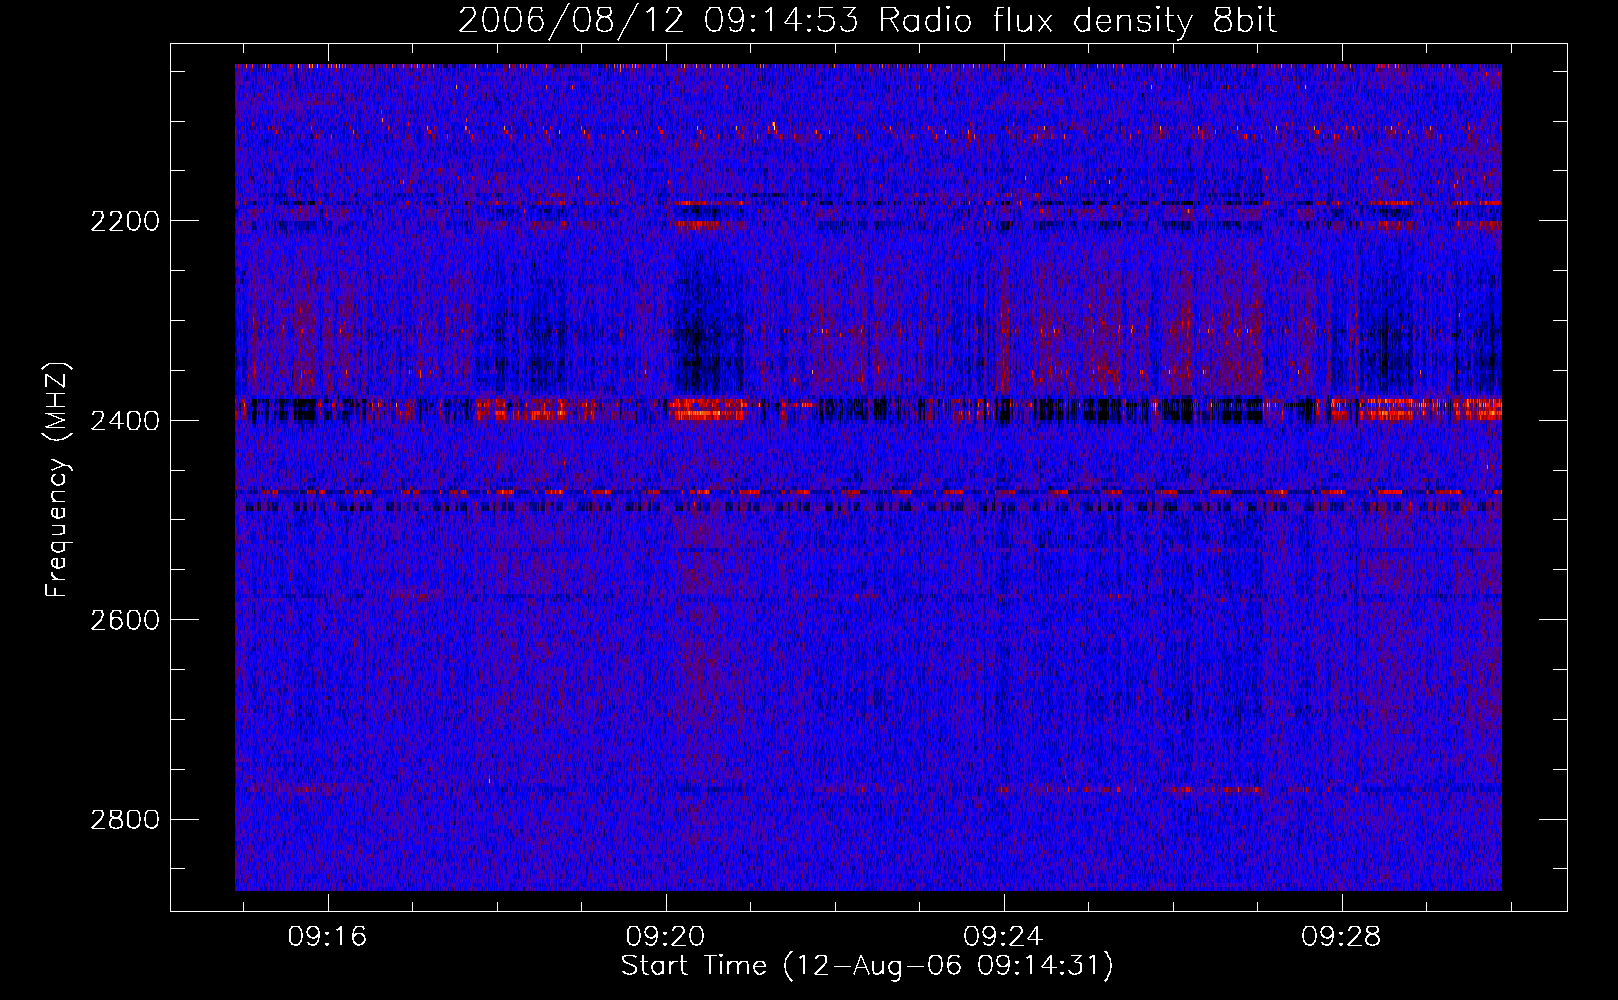Click the 09:24 time tick label

[x=1003, y=937]
